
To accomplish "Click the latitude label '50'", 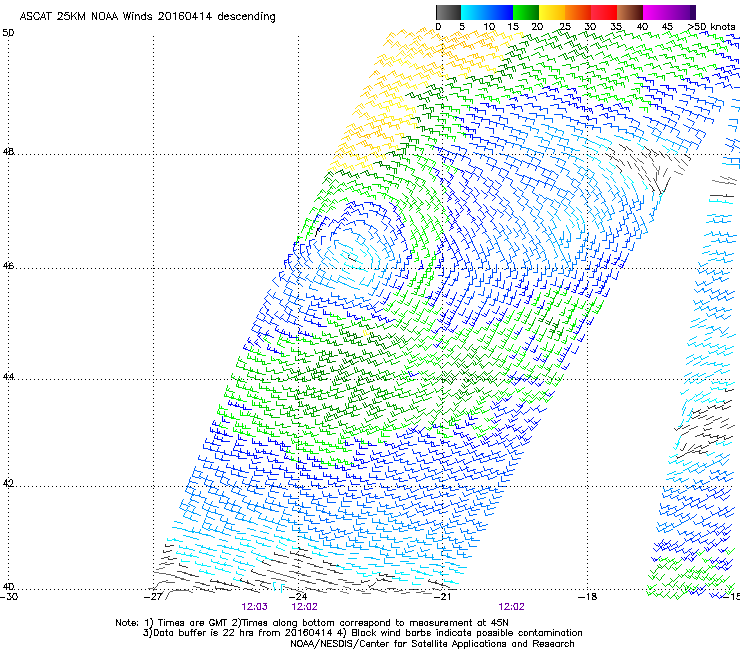I will (8, 33).
